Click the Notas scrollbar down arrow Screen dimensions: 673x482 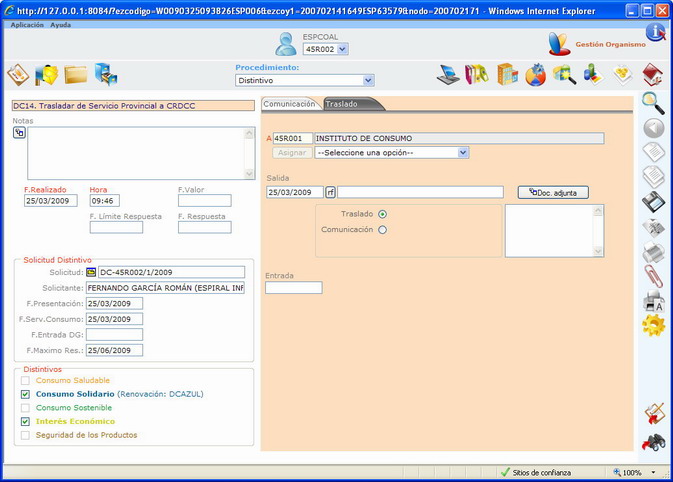click(x=249, y=174)
